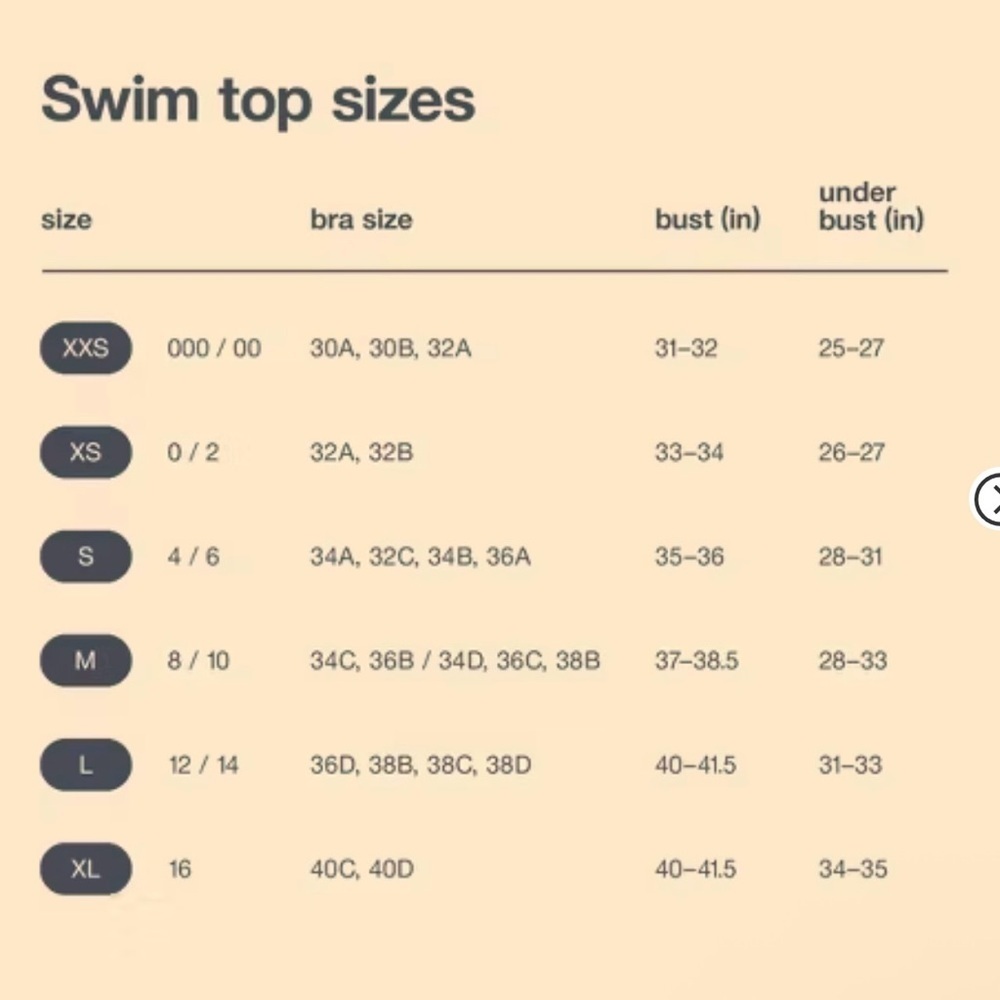
Task: Click bra sizes 30A, 30B, 32A
Action: tap(390, 348)
